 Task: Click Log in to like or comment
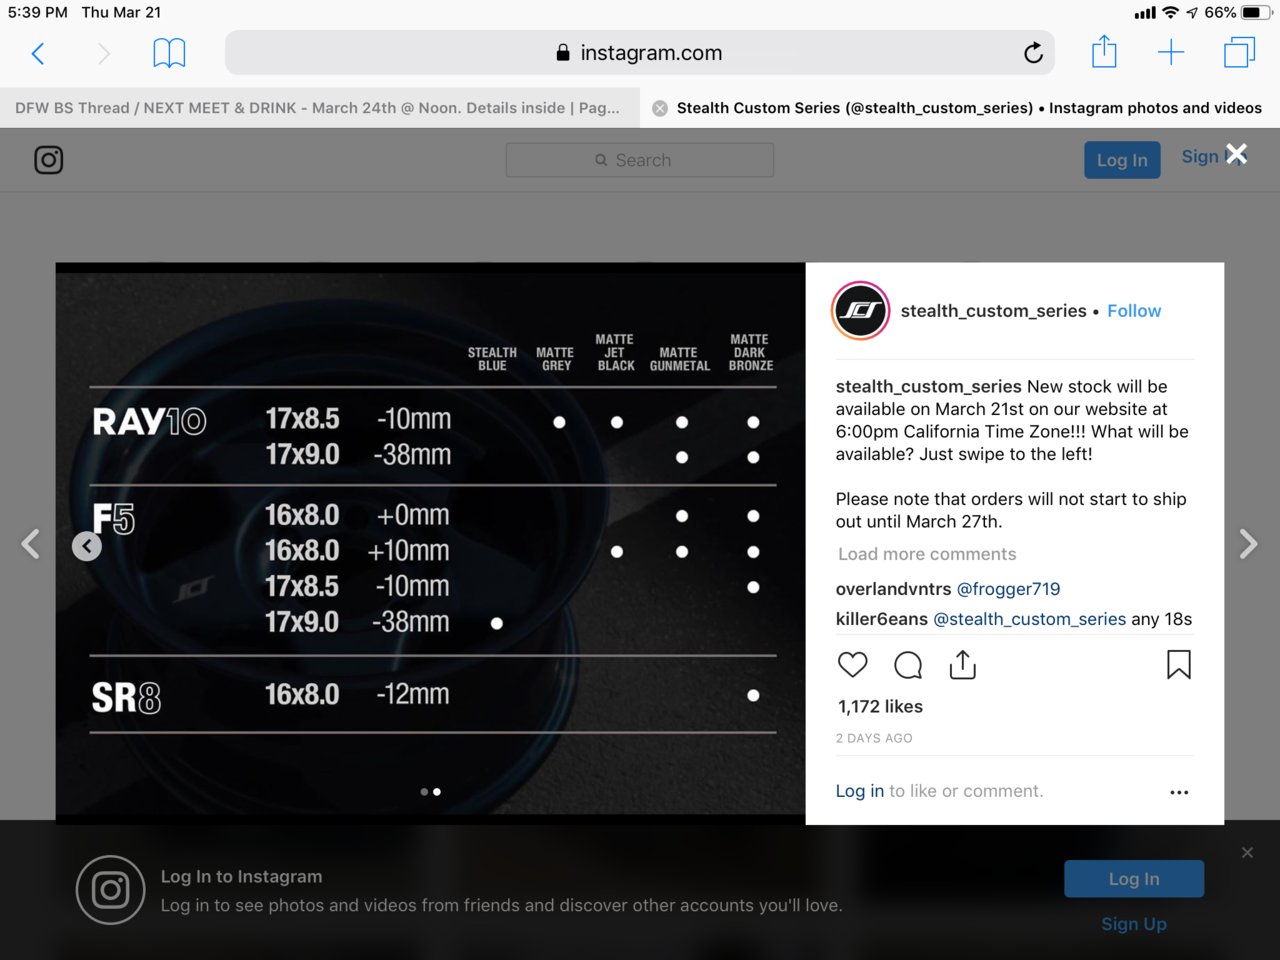pos(860,791)
